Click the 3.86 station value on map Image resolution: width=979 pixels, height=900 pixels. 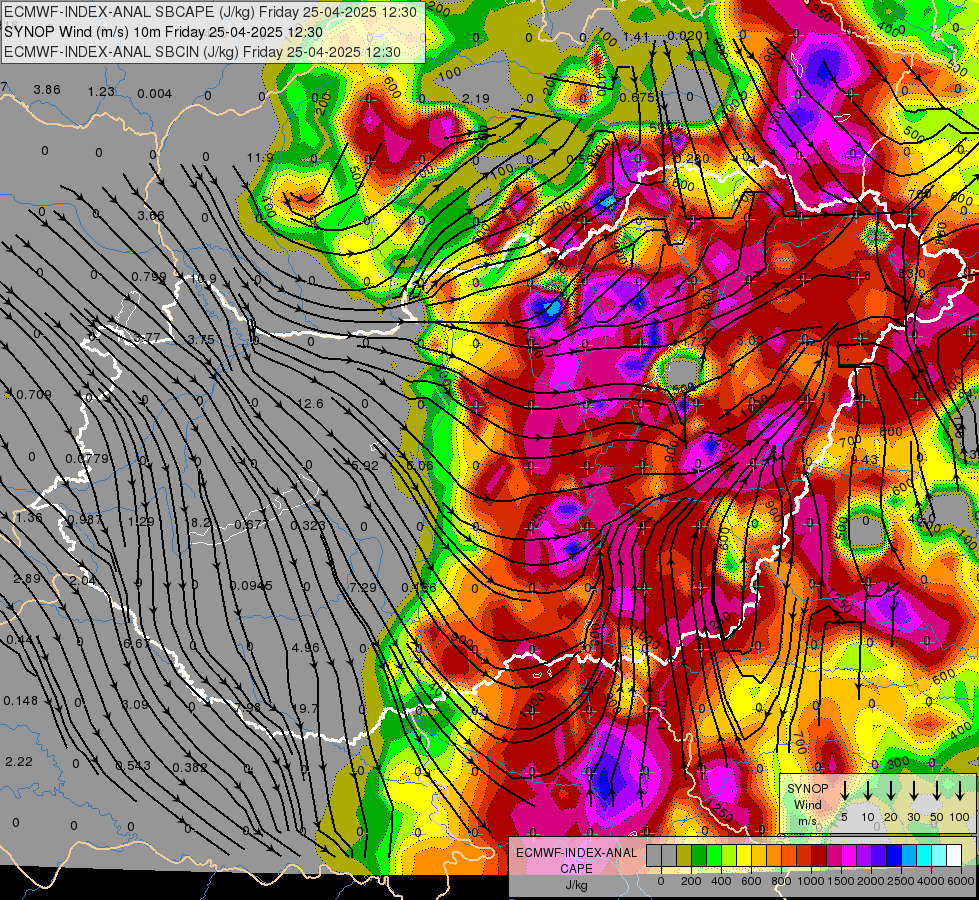tap(47, 90)
